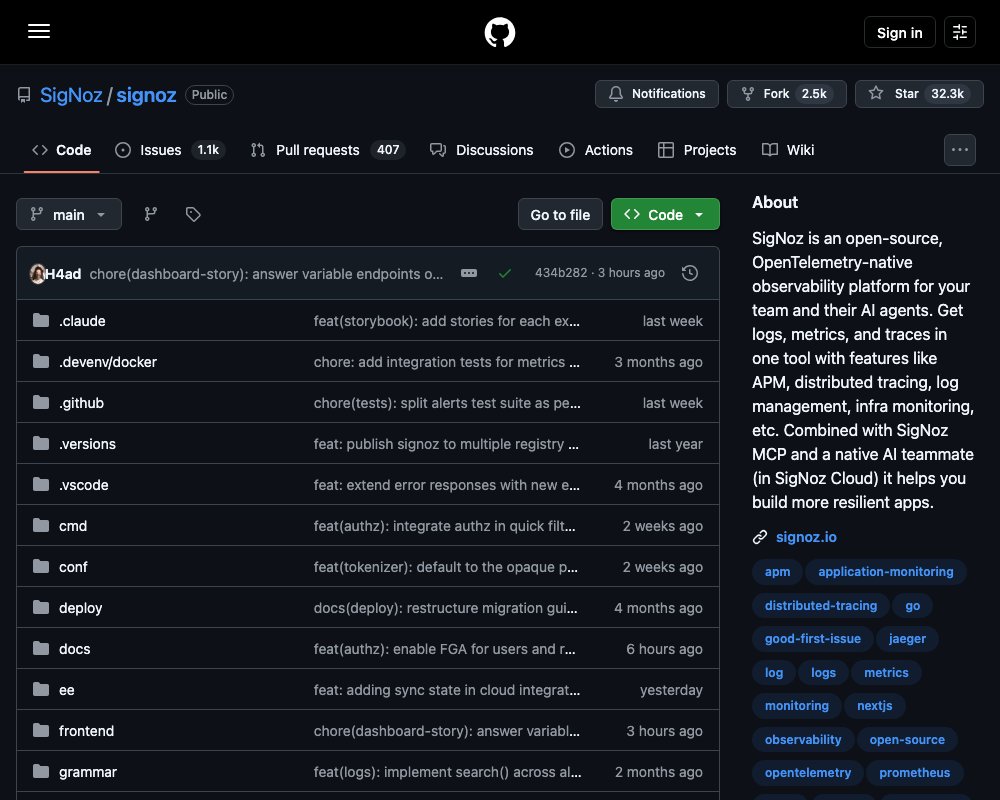Open the .github folder
The image size is (1000, 800).
[x=81, y=403]
